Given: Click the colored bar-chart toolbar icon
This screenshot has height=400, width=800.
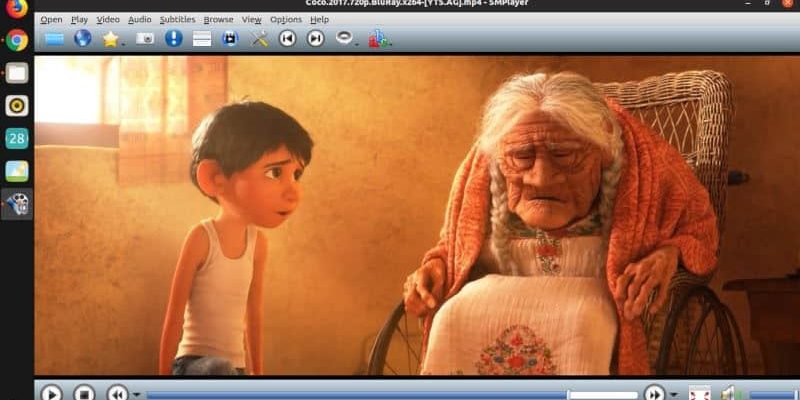Looking at the screenshot, I should coord(379,39).
